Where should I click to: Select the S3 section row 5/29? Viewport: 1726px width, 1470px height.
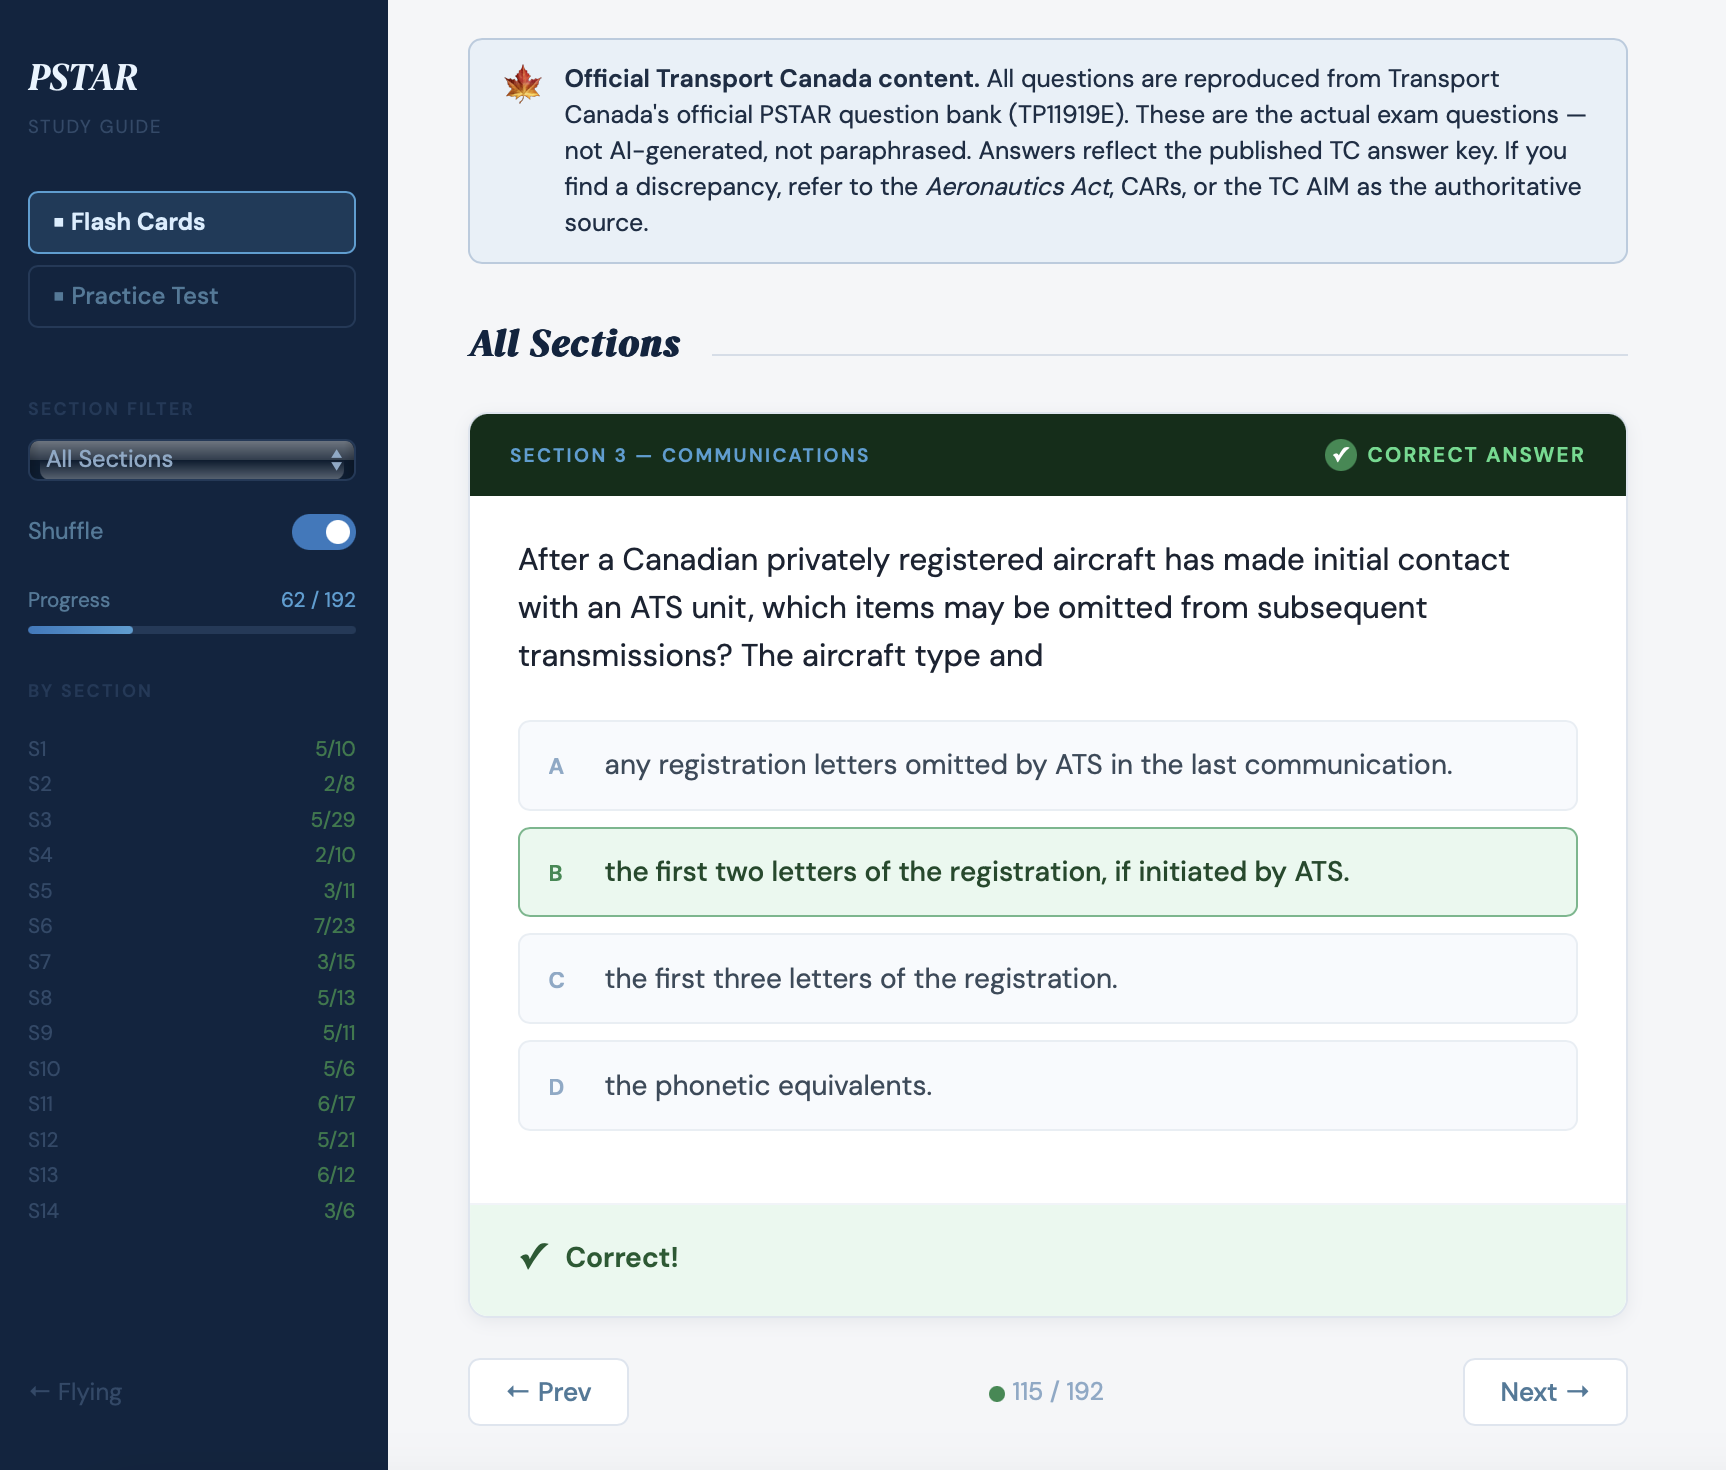(192, 820)
